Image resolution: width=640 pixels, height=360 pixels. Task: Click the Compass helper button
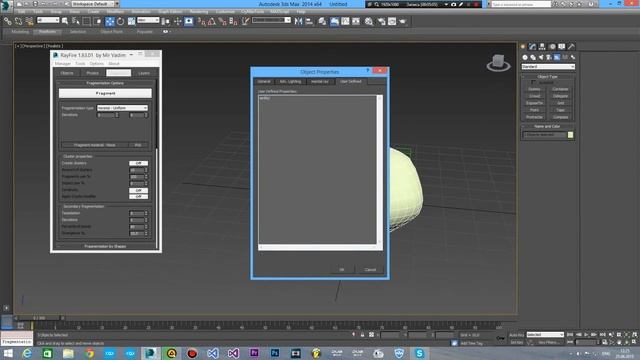coord(560,117)
